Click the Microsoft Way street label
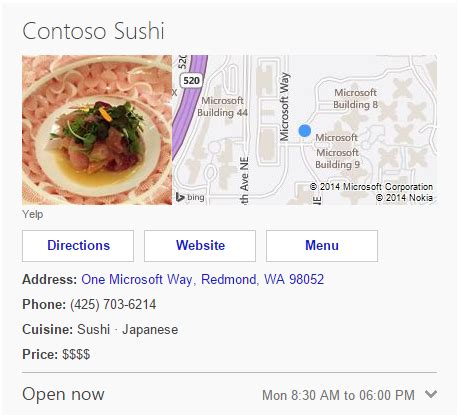Viewport: 461px width, 415px height. point(284,107)
